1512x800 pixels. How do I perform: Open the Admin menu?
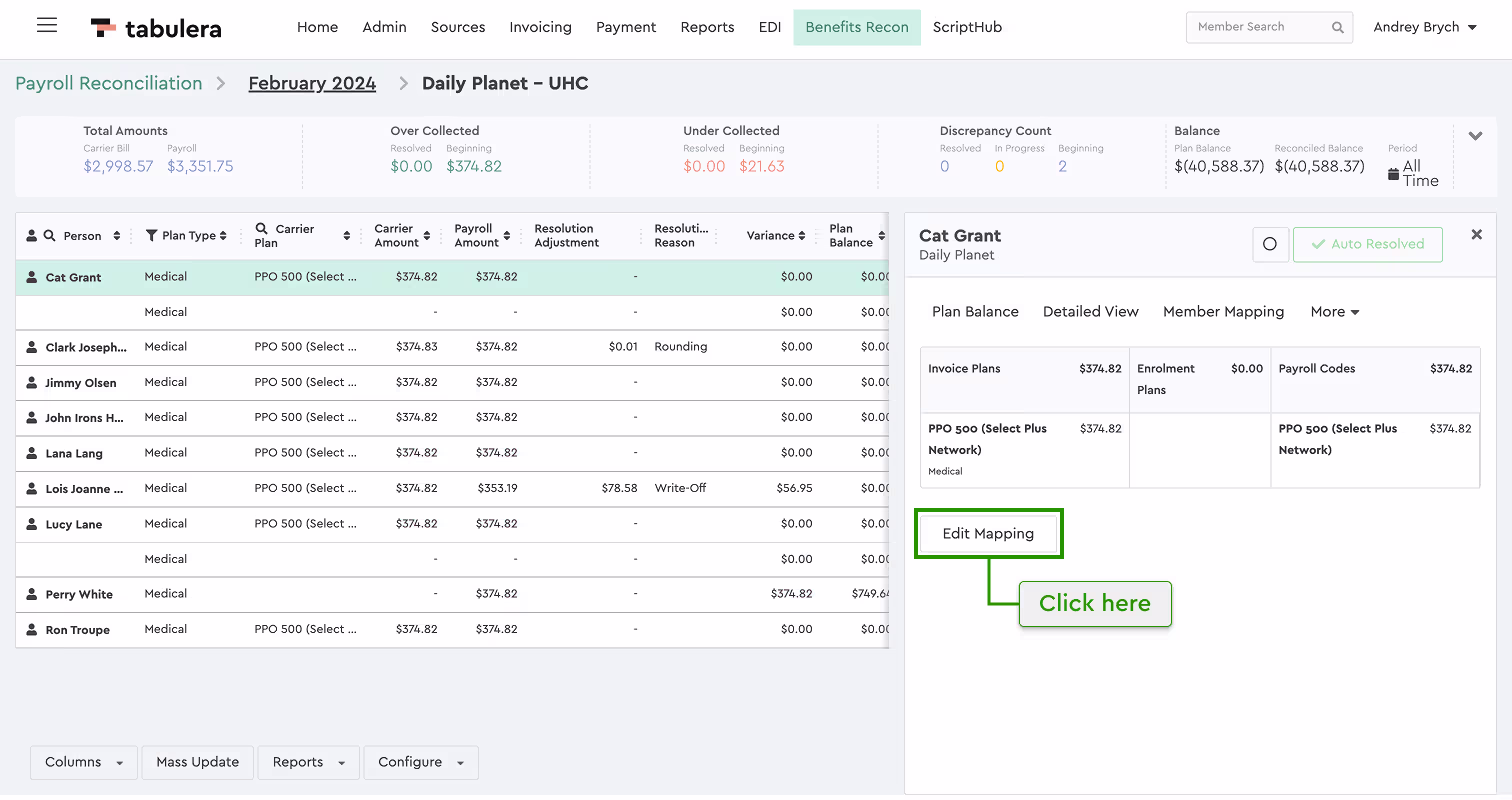[384, 27]
